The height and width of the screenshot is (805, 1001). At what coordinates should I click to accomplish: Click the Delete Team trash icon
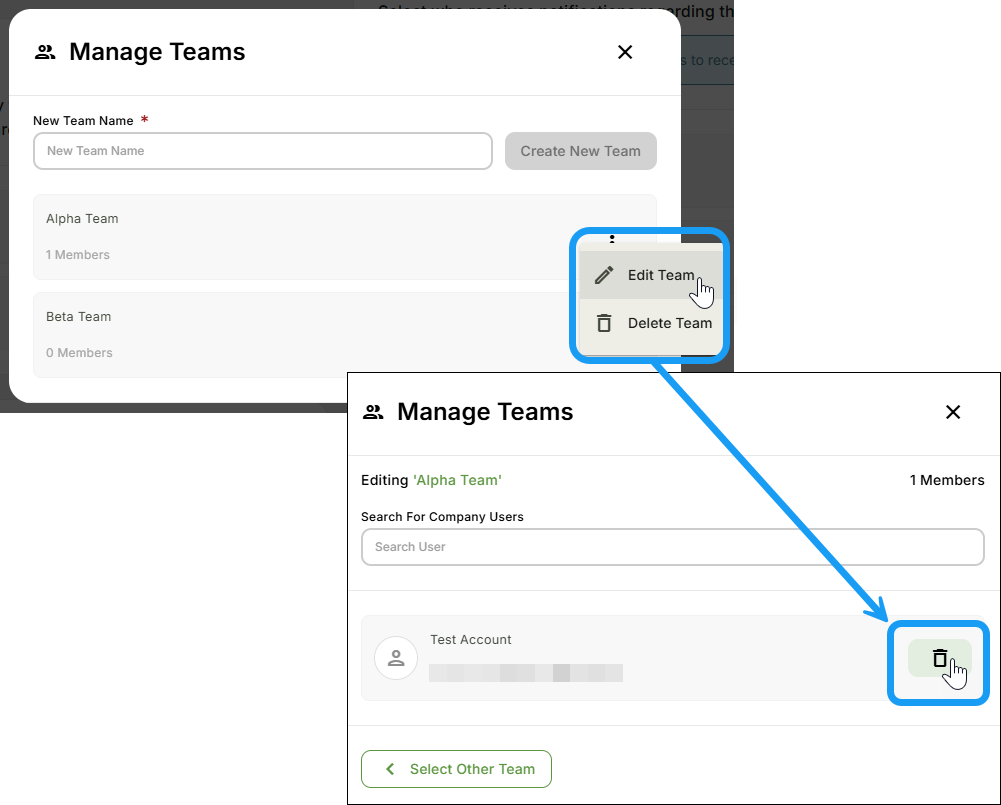[603, 322]
